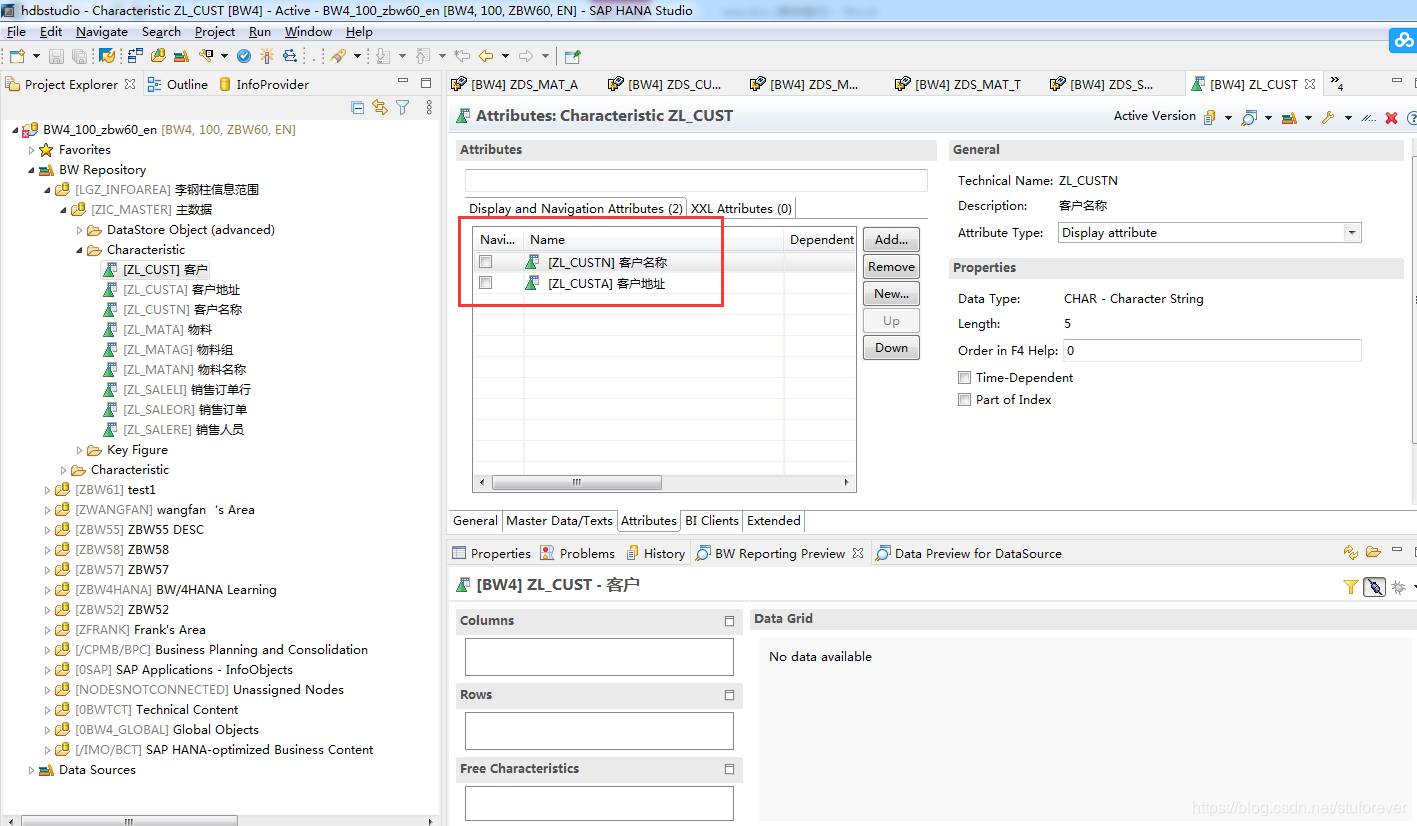Switch to XXL Attributes (0) tab

[741, 209]
